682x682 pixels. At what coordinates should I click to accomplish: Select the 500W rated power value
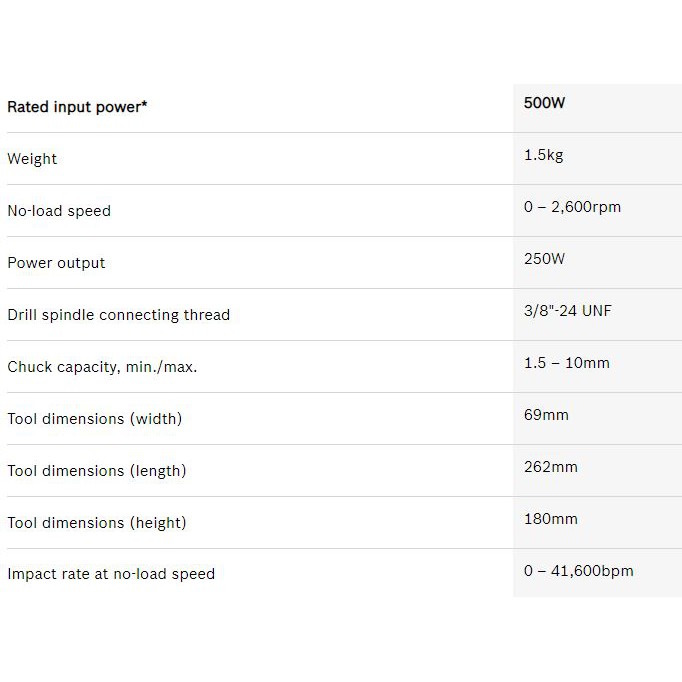(x=544, y=103)
